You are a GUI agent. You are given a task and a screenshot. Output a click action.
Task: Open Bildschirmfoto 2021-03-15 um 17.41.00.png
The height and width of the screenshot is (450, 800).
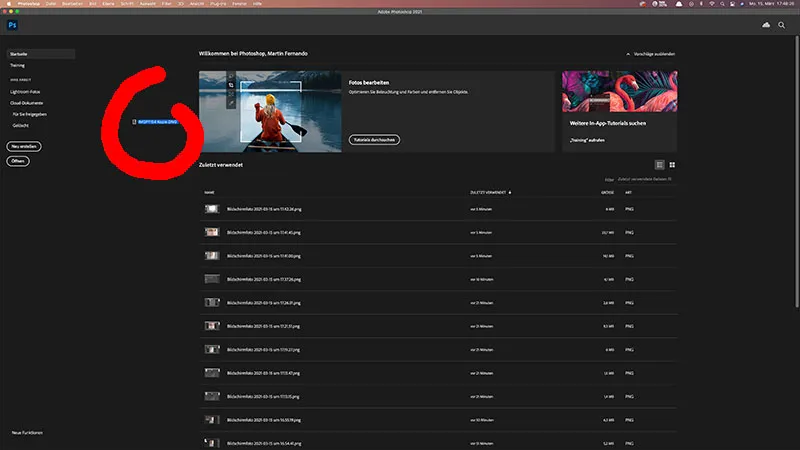[x=438, y=256]
